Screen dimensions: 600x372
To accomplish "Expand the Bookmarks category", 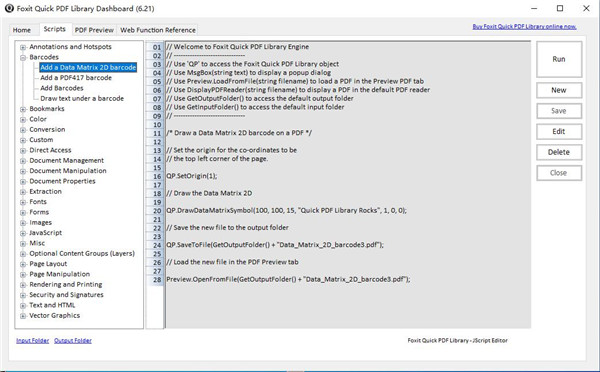I will 23,109.
